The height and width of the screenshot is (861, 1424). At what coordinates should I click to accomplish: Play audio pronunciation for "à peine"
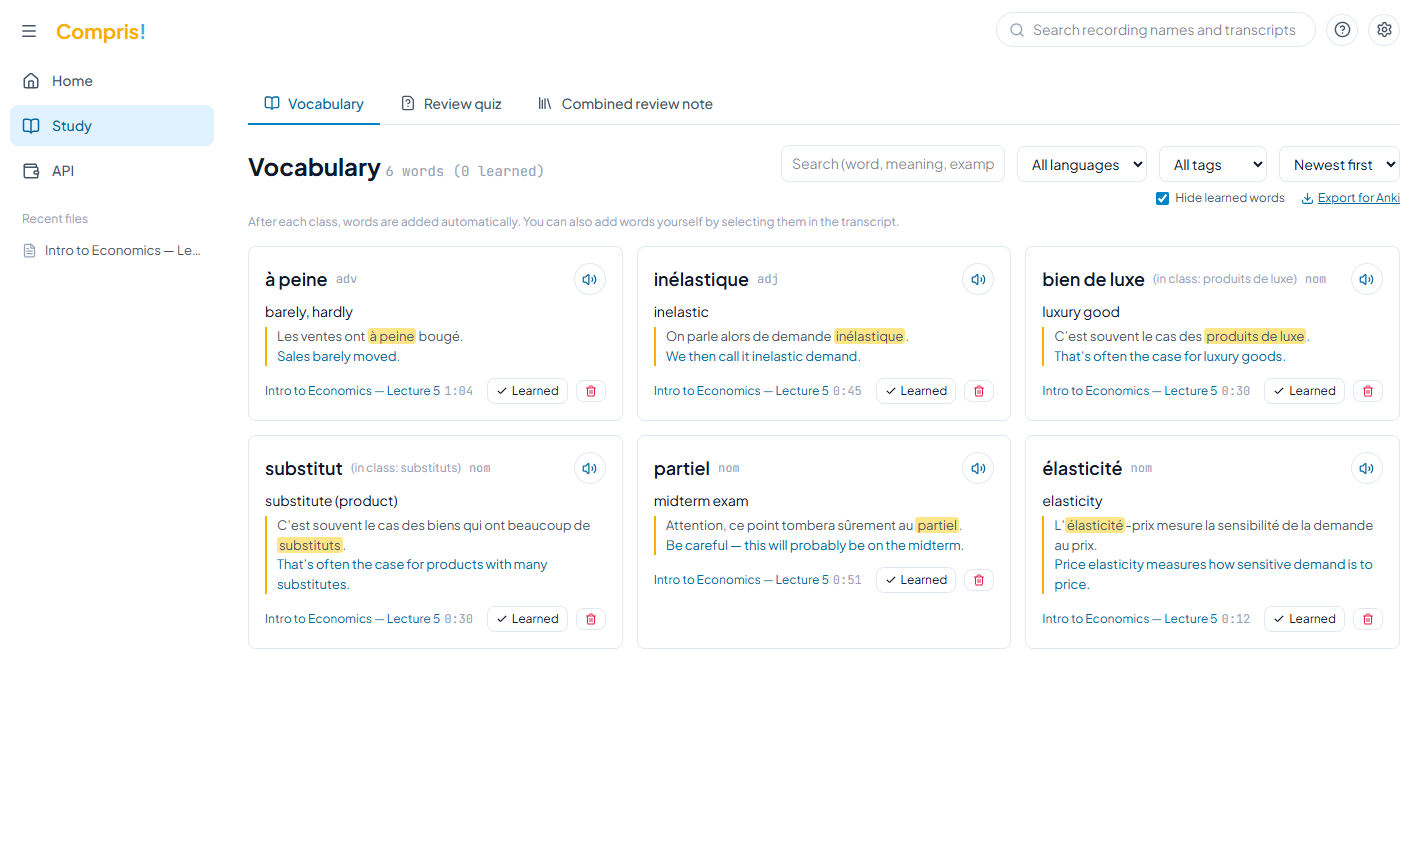click(x=590, y=279)
